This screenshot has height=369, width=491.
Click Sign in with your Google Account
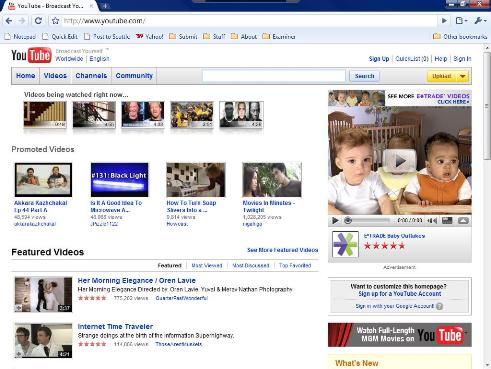coord(395,306)
